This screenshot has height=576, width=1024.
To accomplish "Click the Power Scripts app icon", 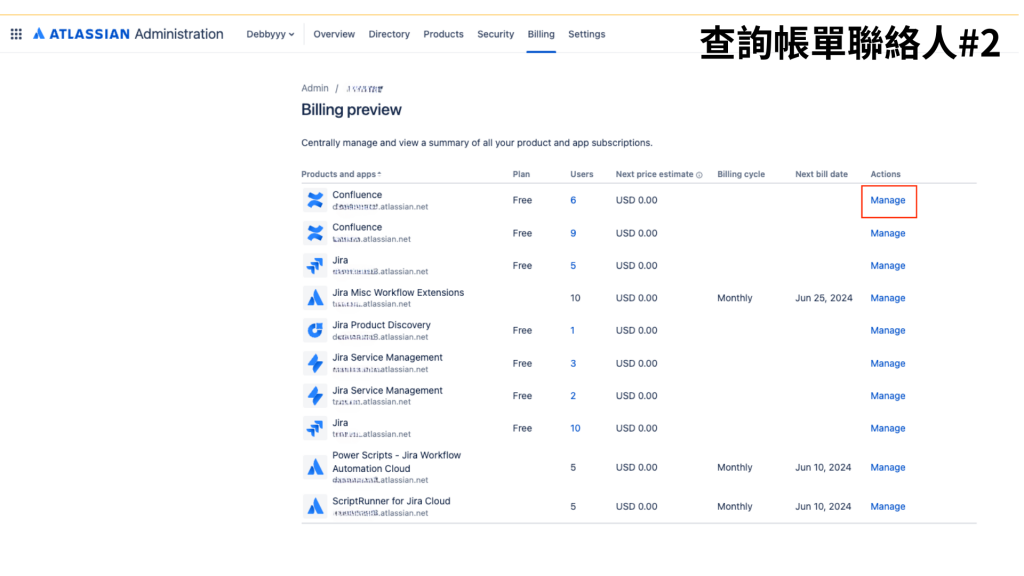I will [315, 468].
